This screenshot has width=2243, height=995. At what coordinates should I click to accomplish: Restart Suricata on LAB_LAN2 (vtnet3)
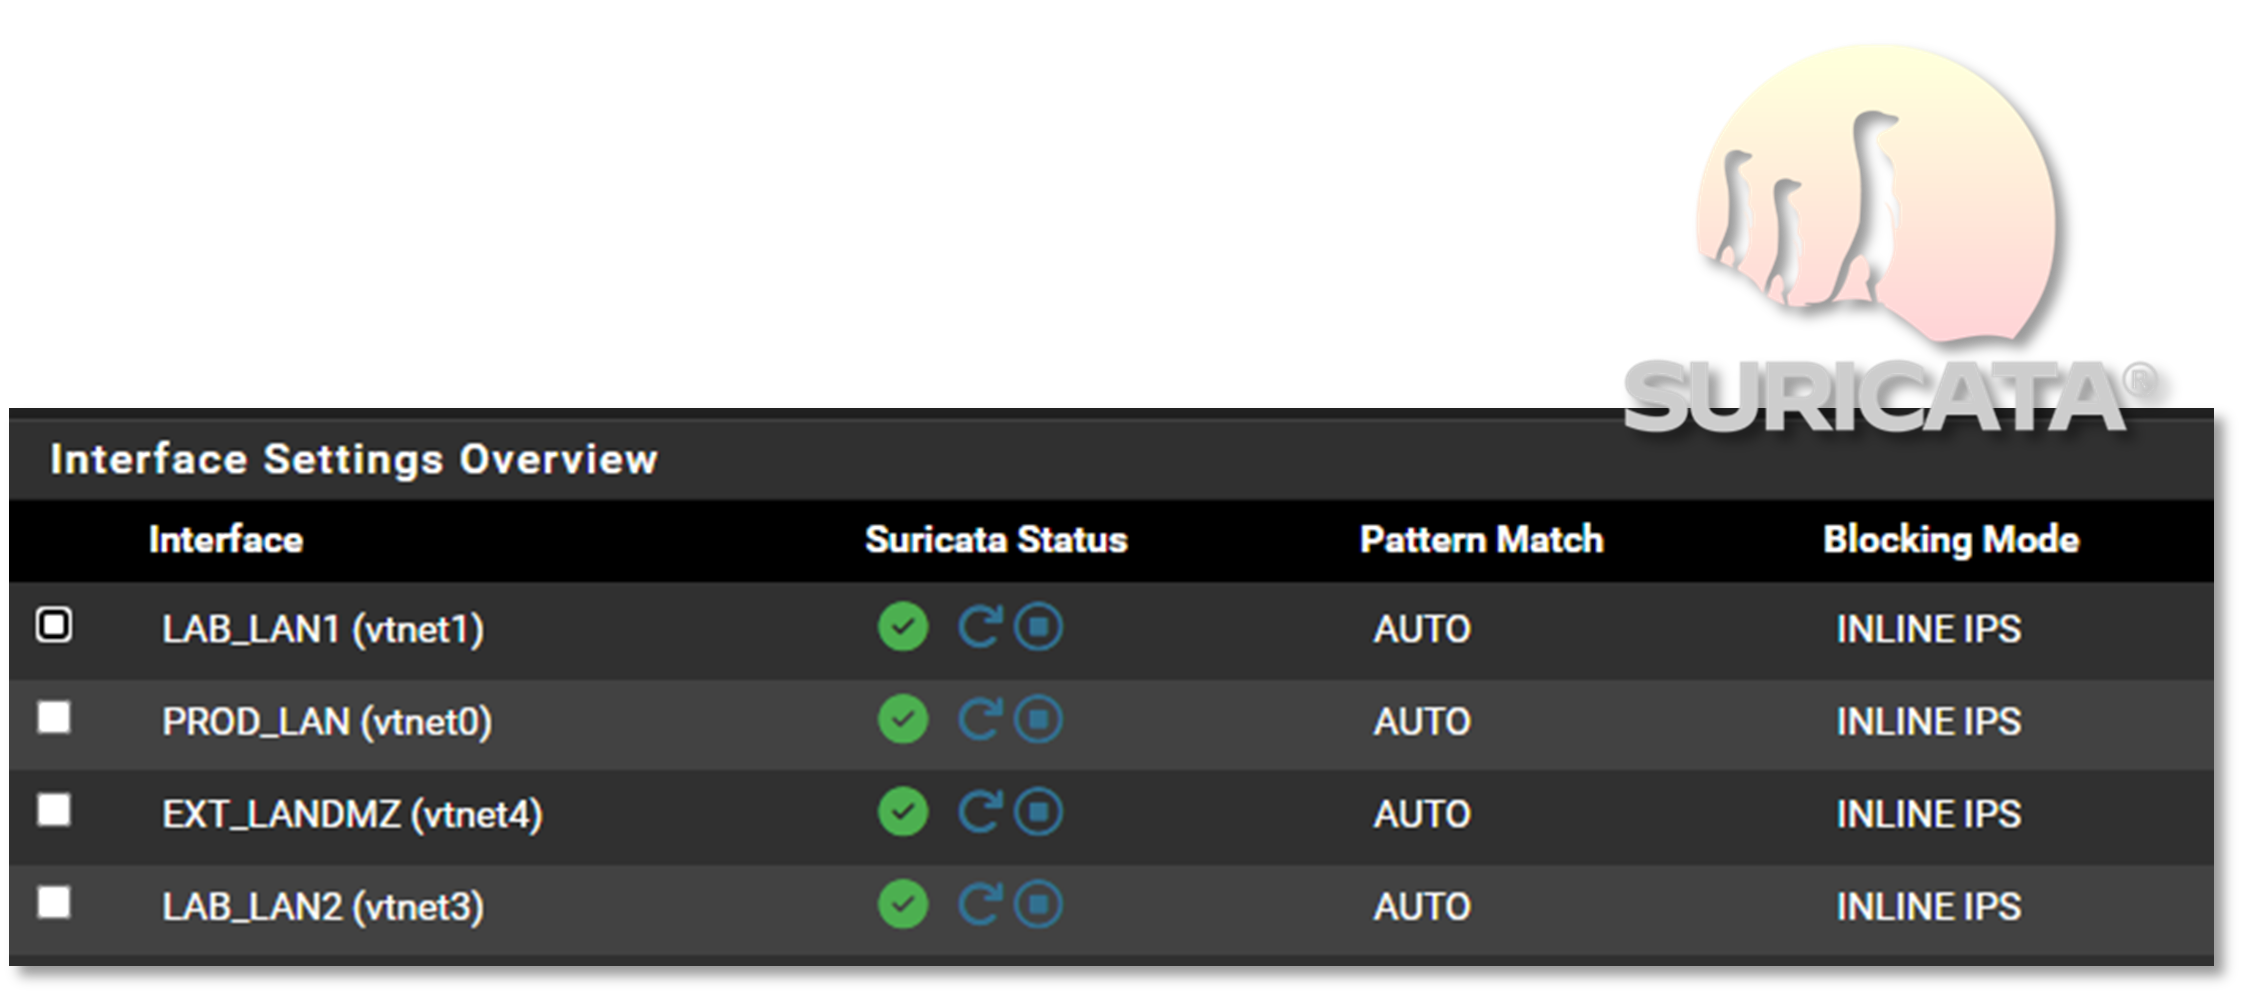pos(979,905)
